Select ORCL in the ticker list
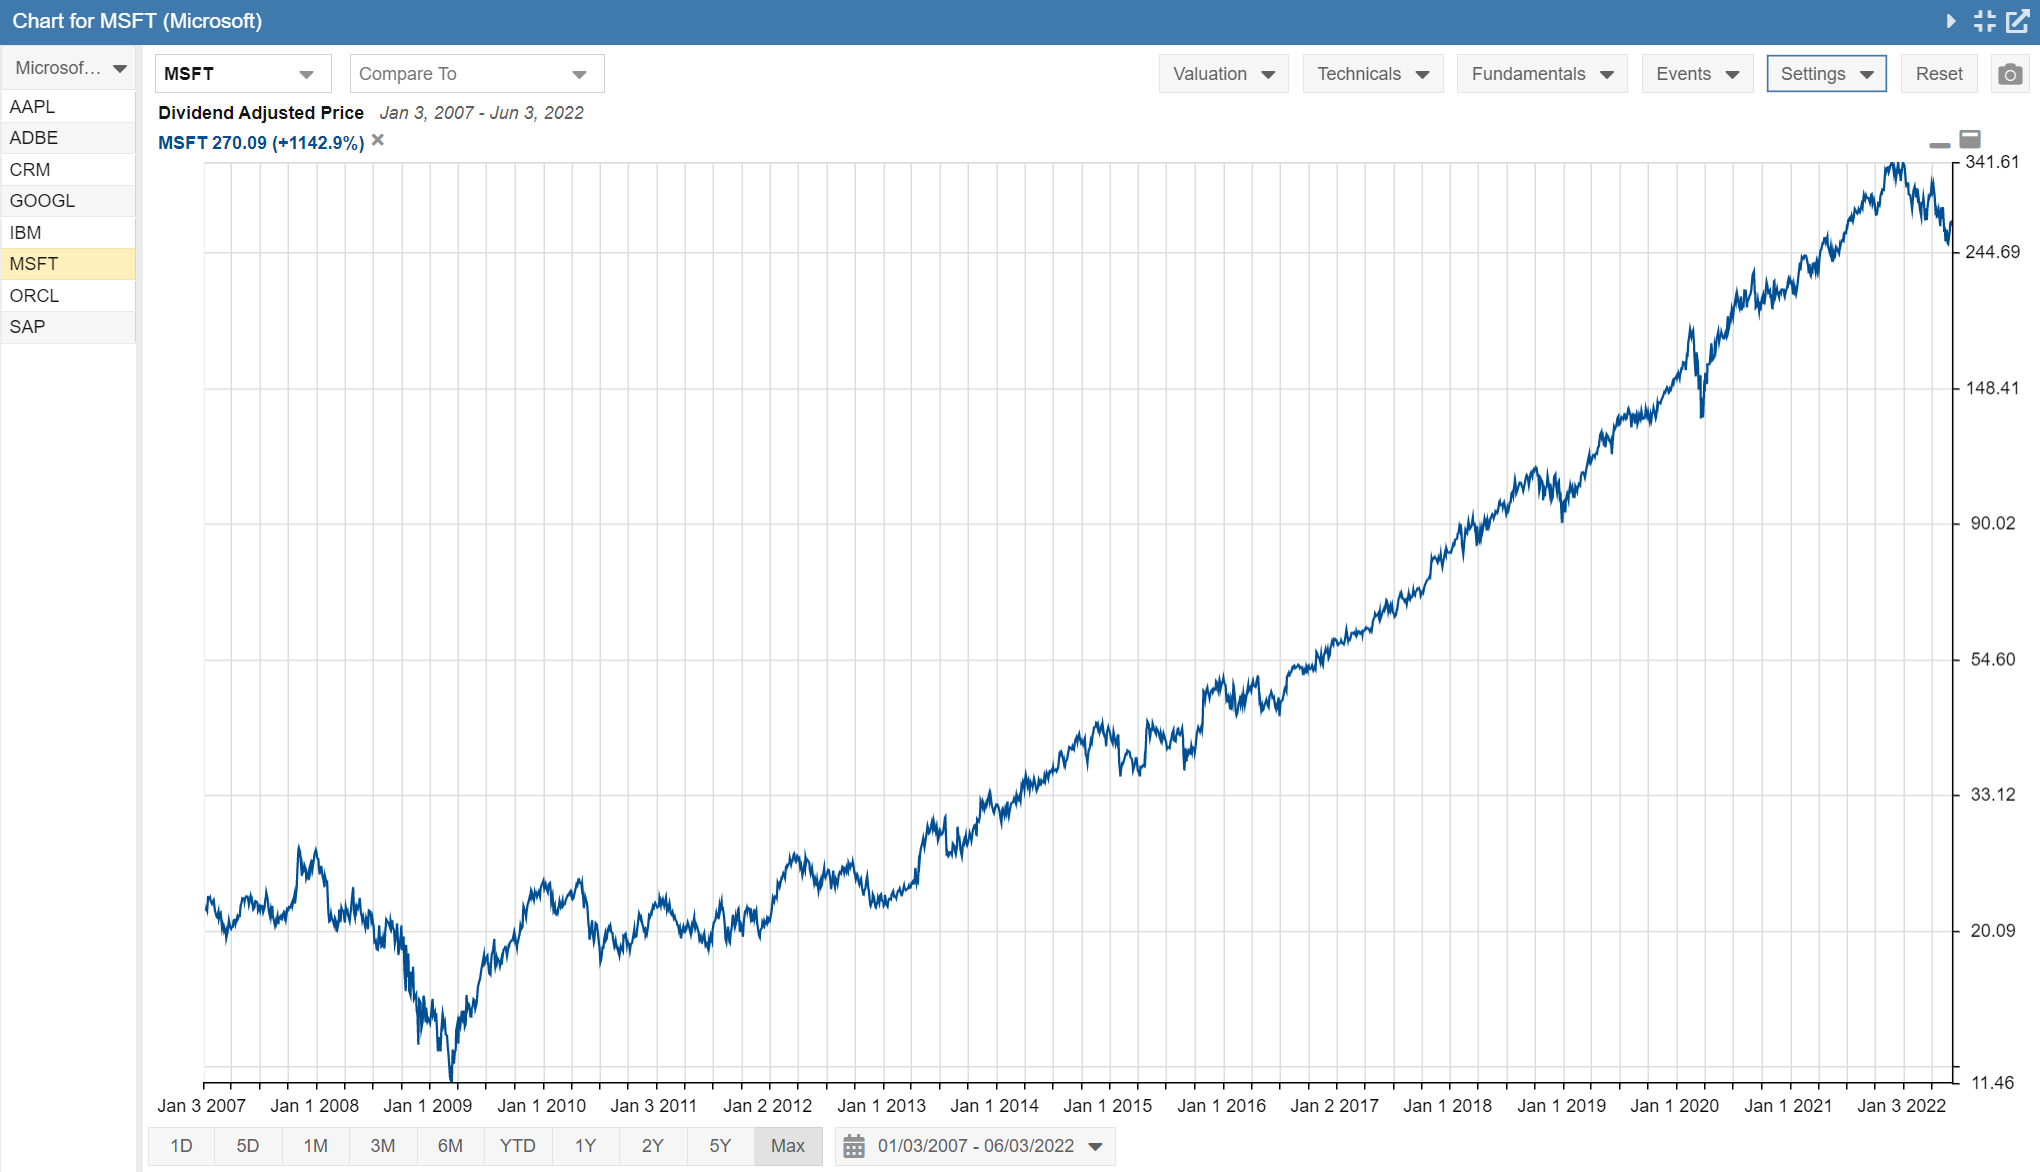The image size is (2040, 1172). click(x=68, y=295)
